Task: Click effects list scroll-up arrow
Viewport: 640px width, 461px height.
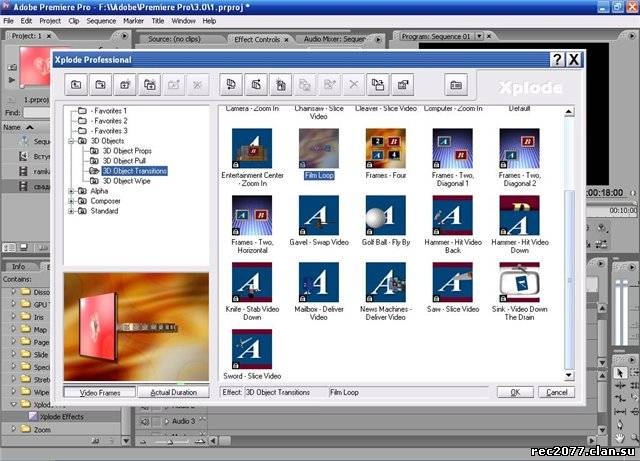Action: [569, 111]
